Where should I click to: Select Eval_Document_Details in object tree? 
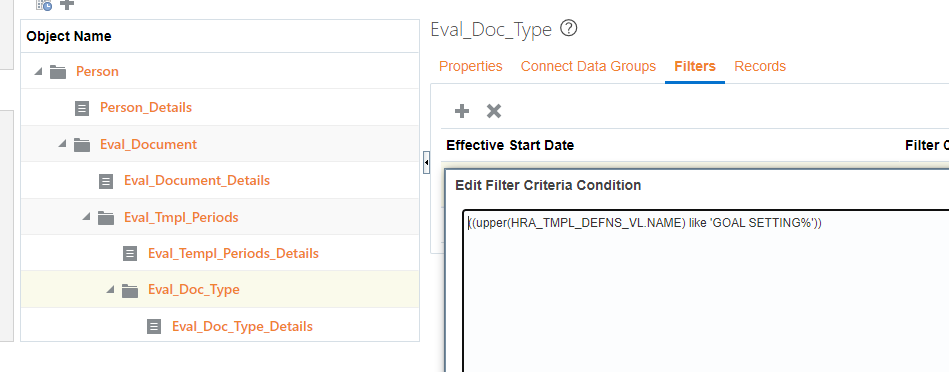click(197, 180)
